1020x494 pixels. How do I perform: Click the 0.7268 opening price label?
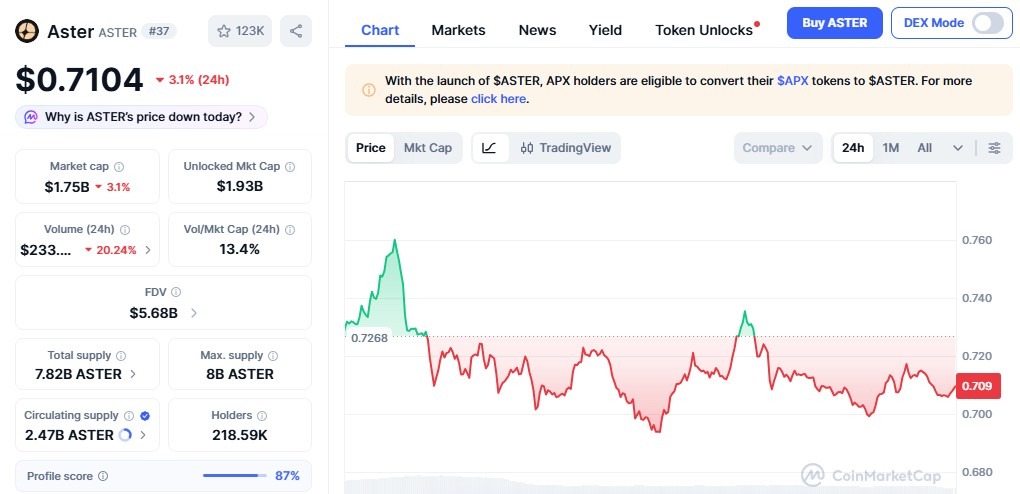tap(369, 338)
